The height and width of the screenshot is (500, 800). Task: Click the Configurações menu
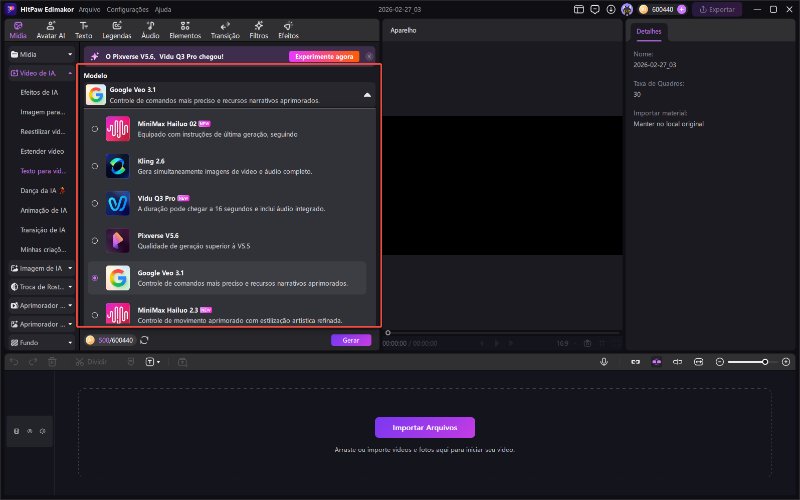pos(128,9)
